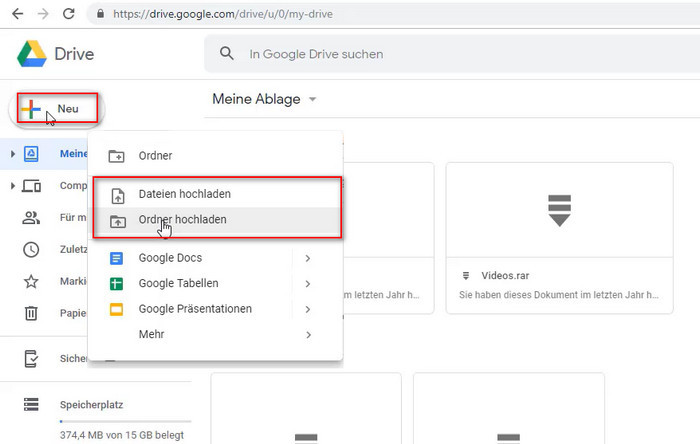Click the search magnifier icon
The height and width of the screenshot is (444, 700).
point(227,54)
